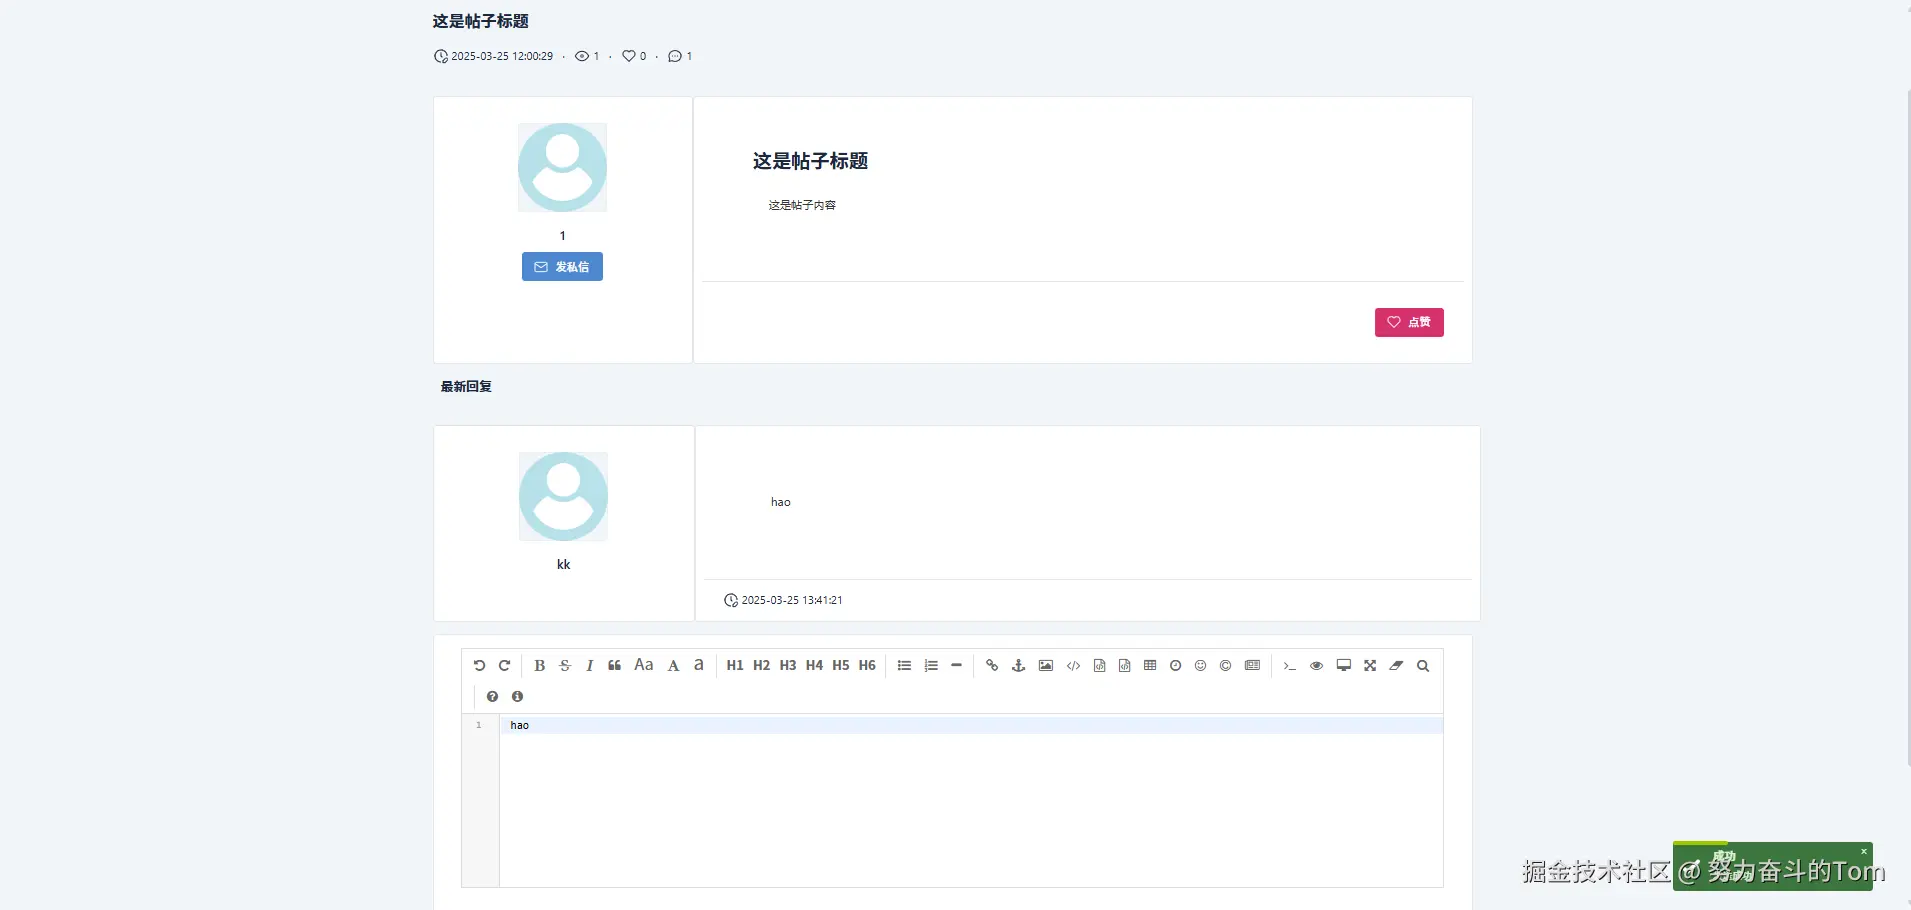Click into the markdown editor text line containing hao
Image resolution: width=1911 pixels, height=910 pixels.
[971, 725]
